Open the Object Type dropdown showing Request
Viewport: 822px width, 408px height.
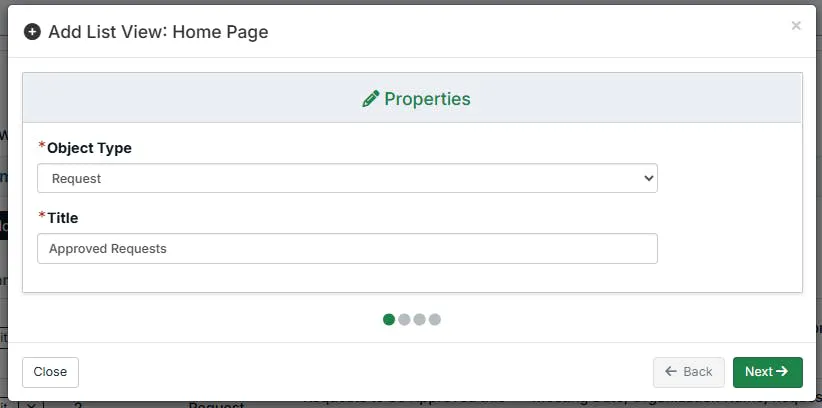point(347,178)
